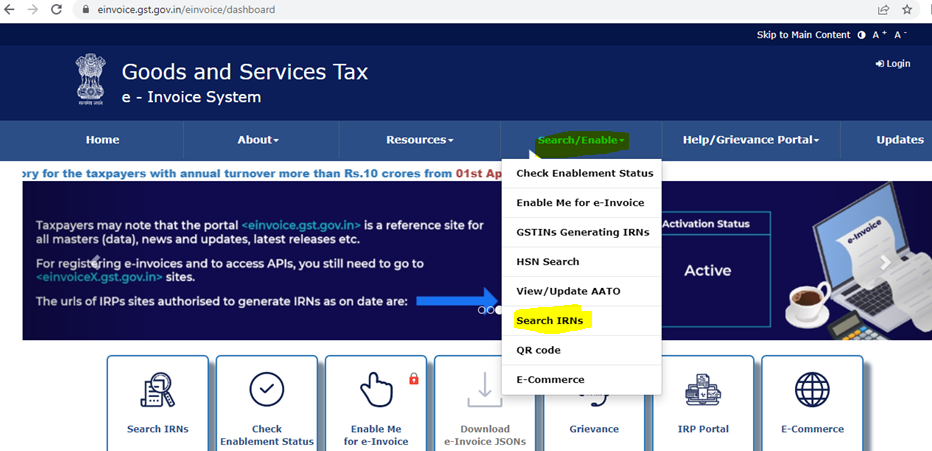Open the Home navigation item
Screen dimensions: 932x451
102,140
